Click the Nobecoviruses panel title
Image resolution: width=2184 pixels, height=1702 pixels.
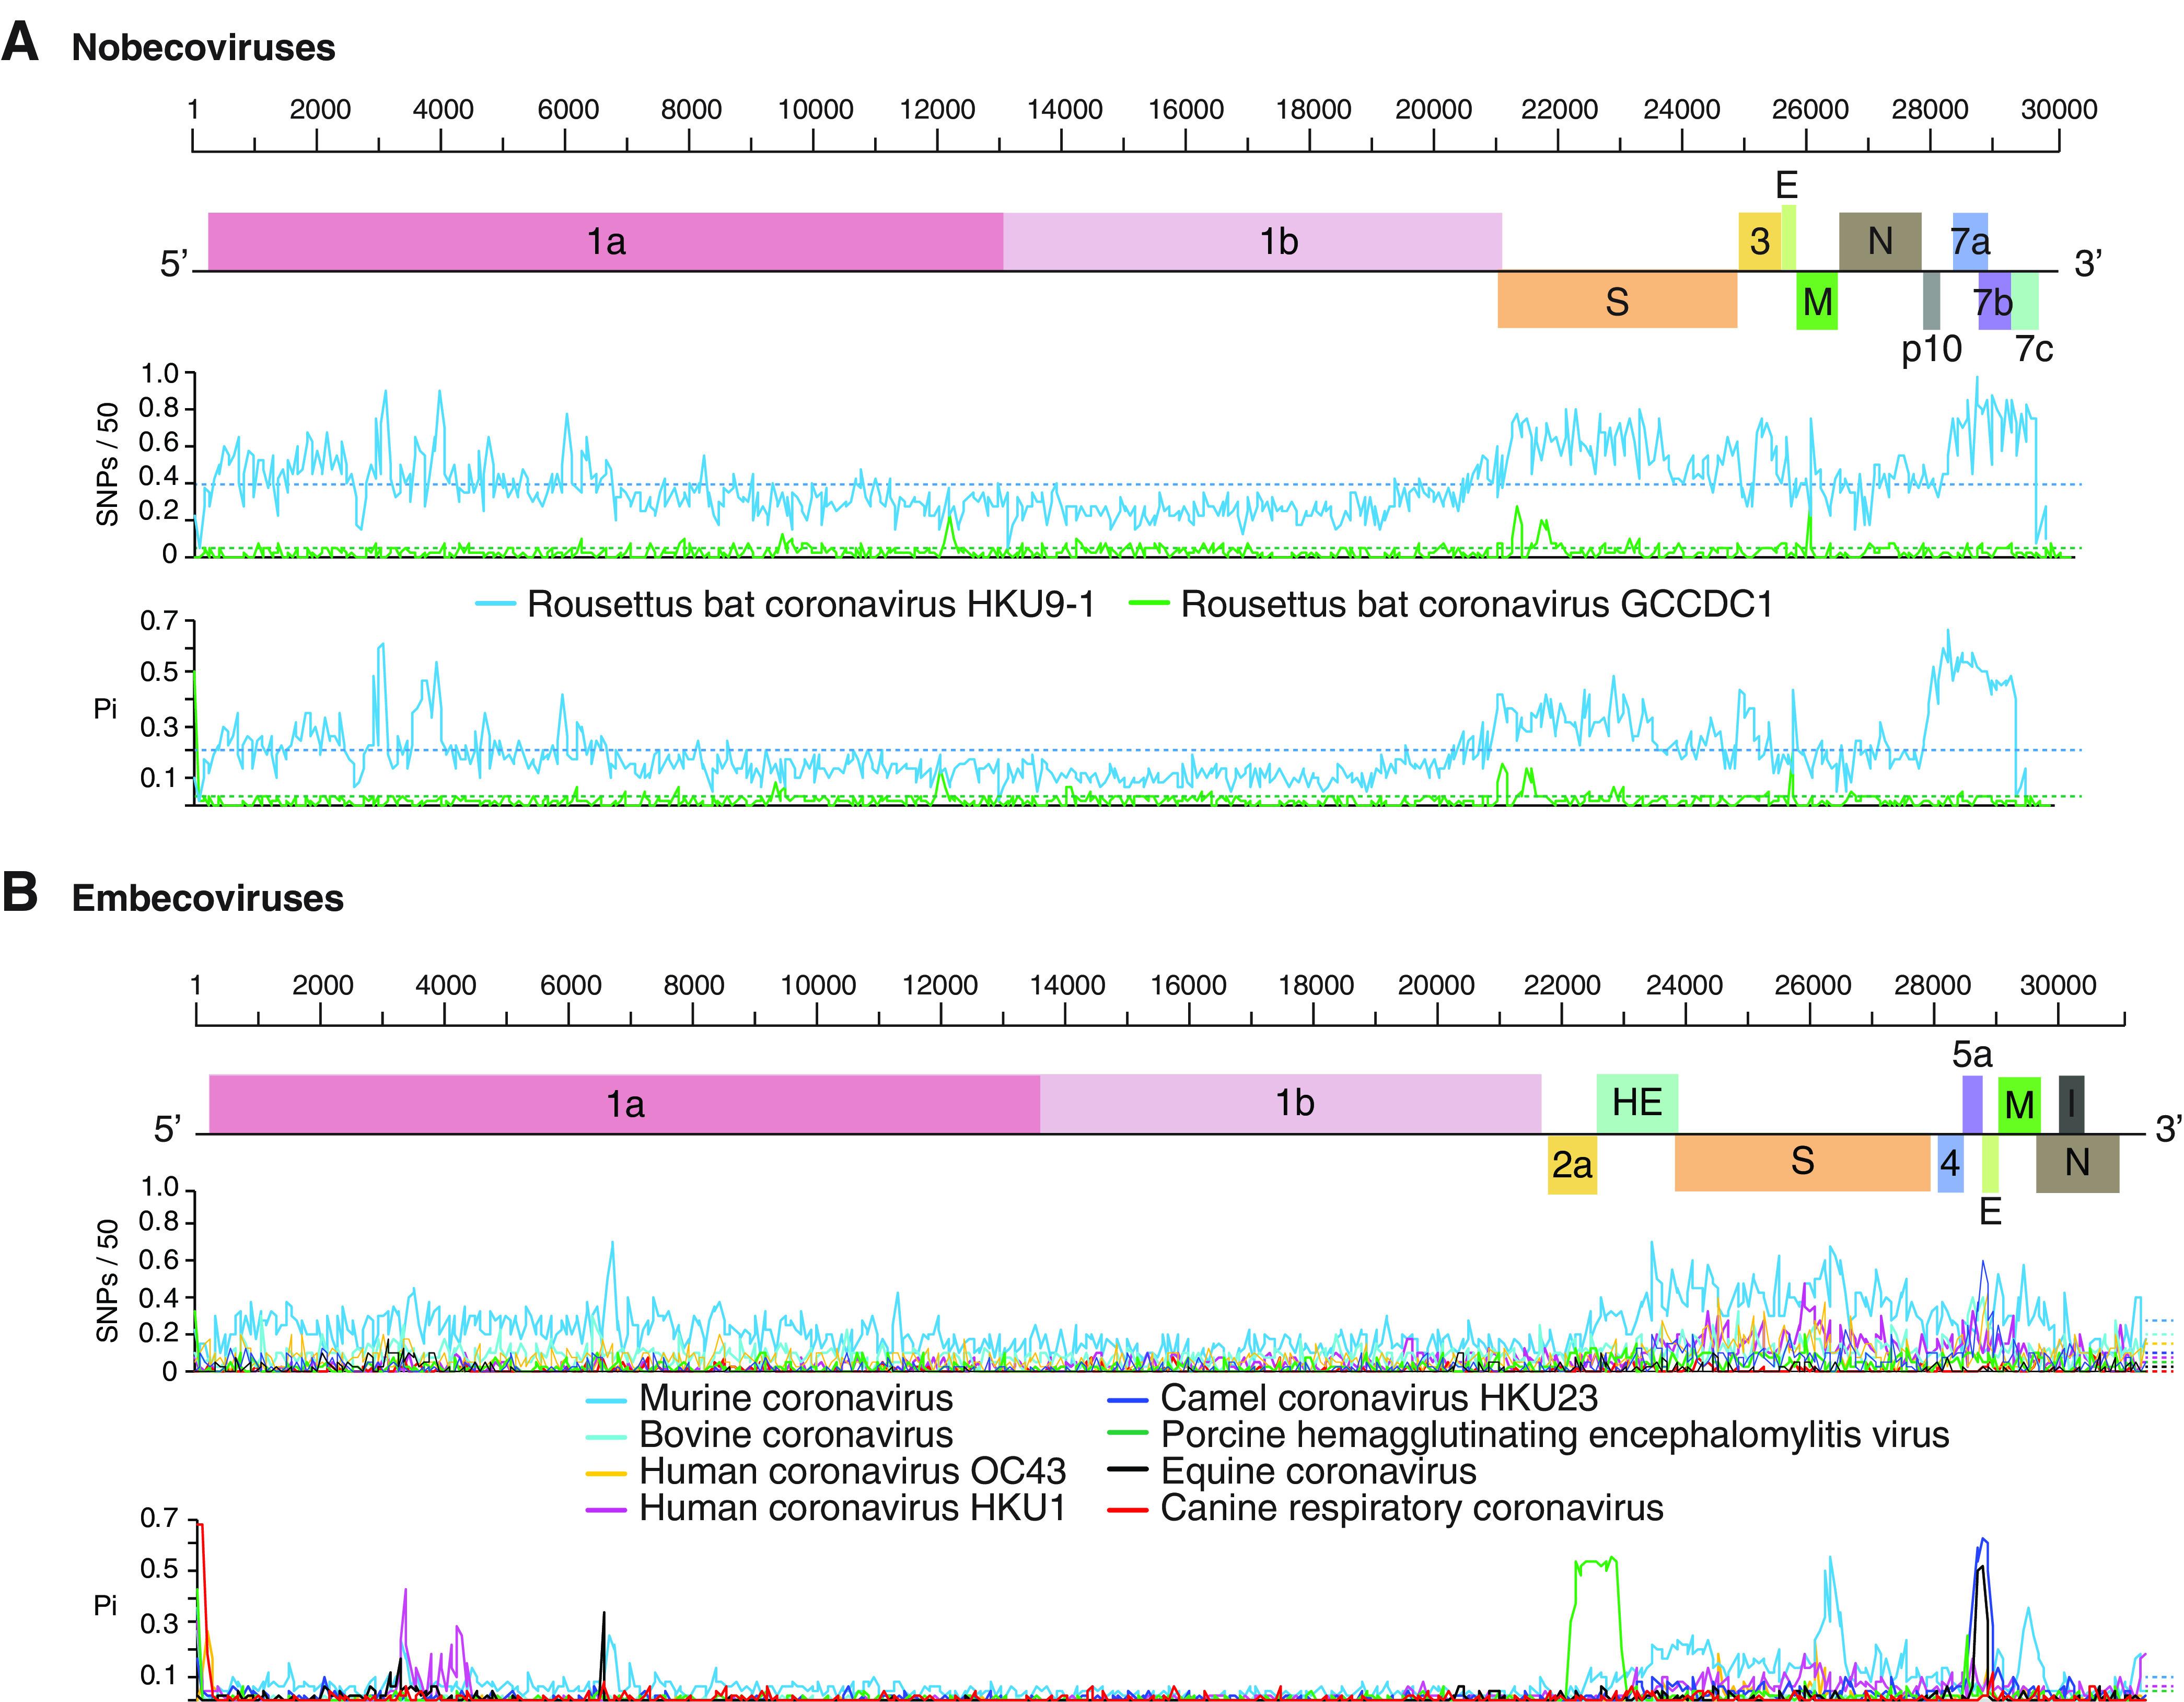click(x=203, y=48)
